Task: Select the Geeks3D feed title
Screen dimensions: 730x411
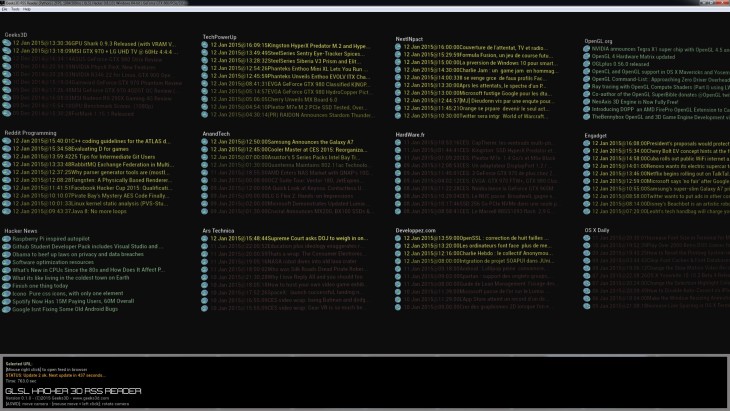Action: tap(16, 35)
